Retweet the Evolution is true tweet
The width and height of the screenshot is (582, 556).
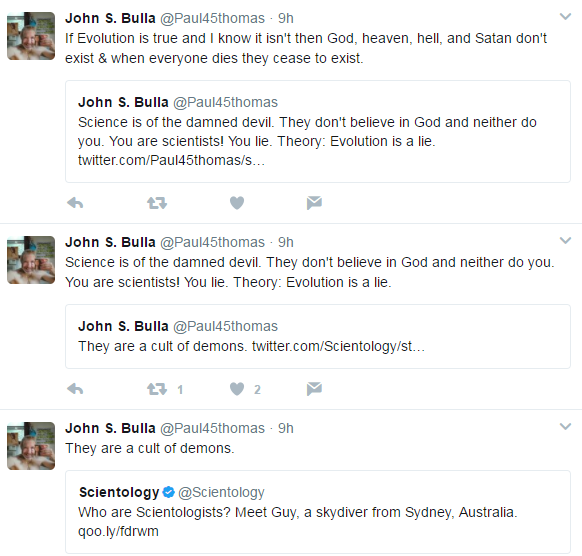tap(157, 203)
